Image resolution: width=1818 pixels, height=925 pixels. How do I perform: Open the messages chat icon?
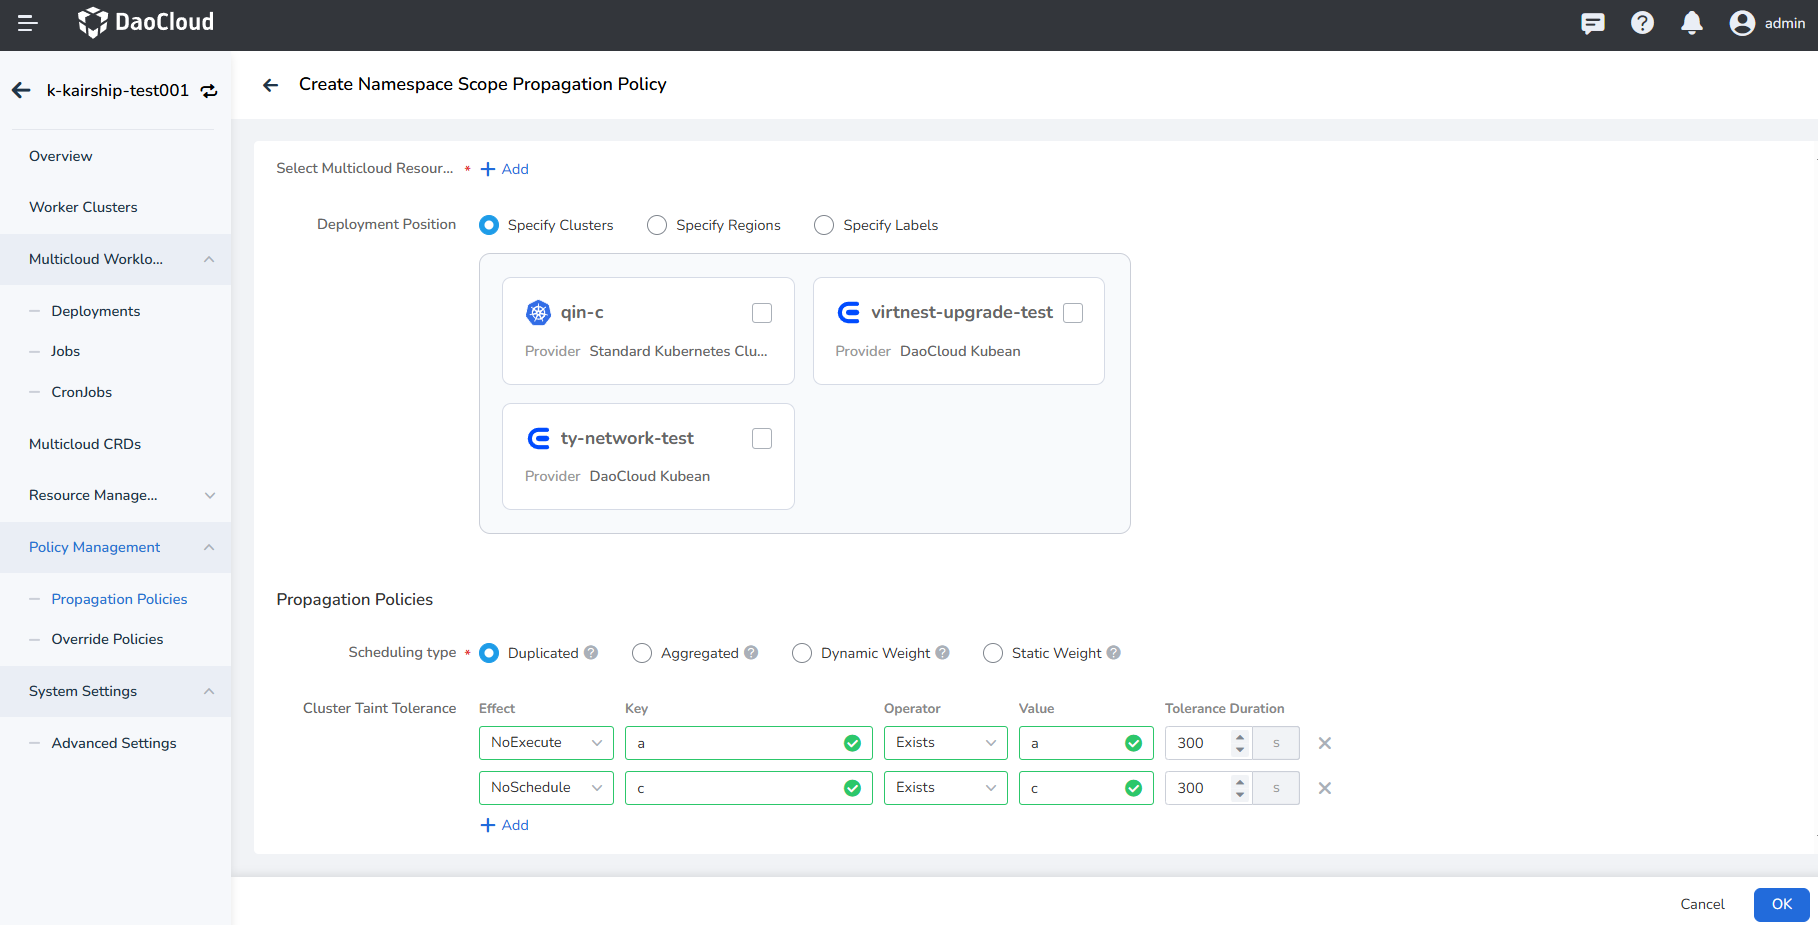click(x=1592, y=23)
